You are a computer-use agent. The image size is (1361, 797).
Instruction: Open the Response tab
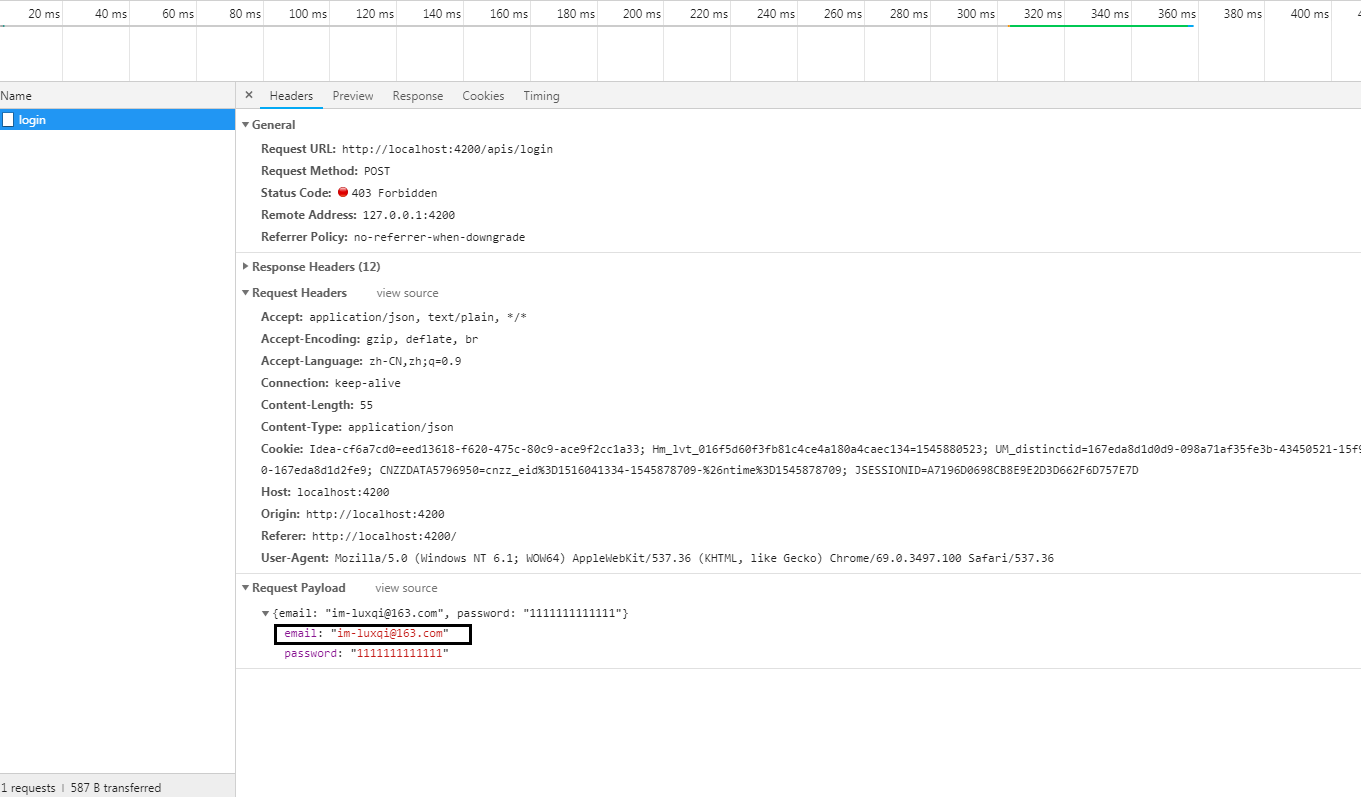(417, 95)
